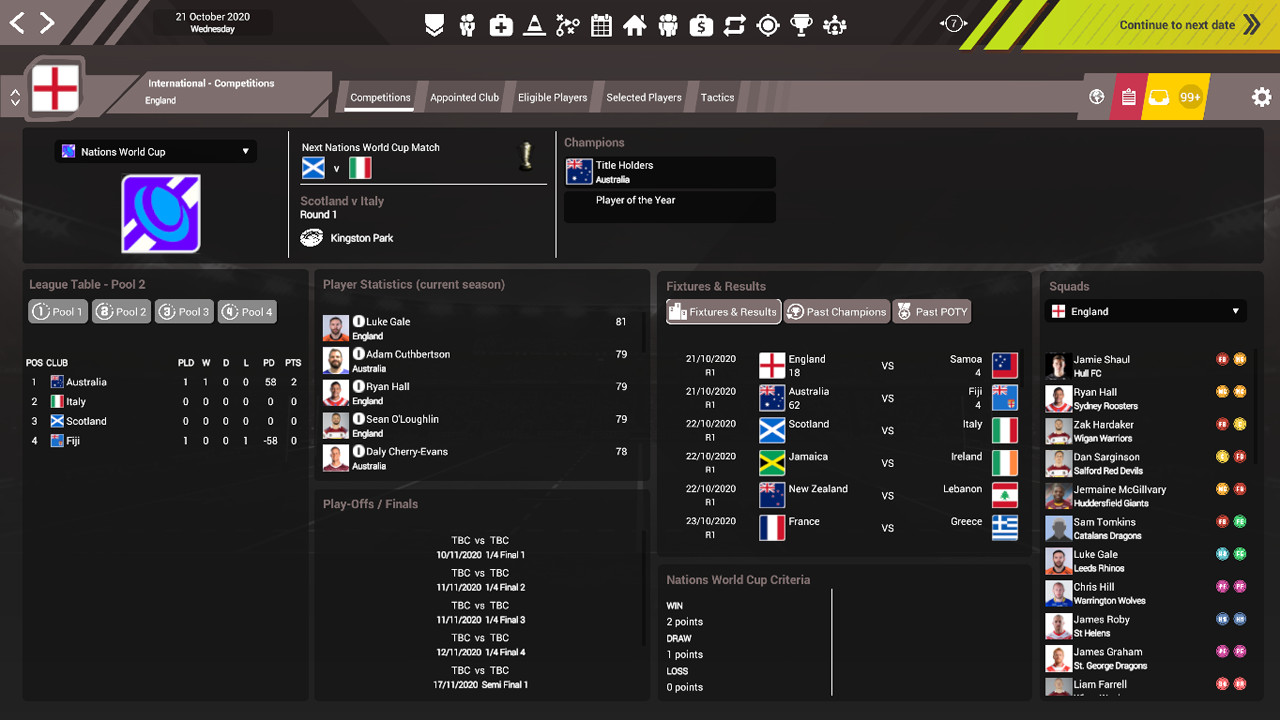1280x720 pixels.
Task: Open the Tactics tab
Action: [x=717, y=97]
